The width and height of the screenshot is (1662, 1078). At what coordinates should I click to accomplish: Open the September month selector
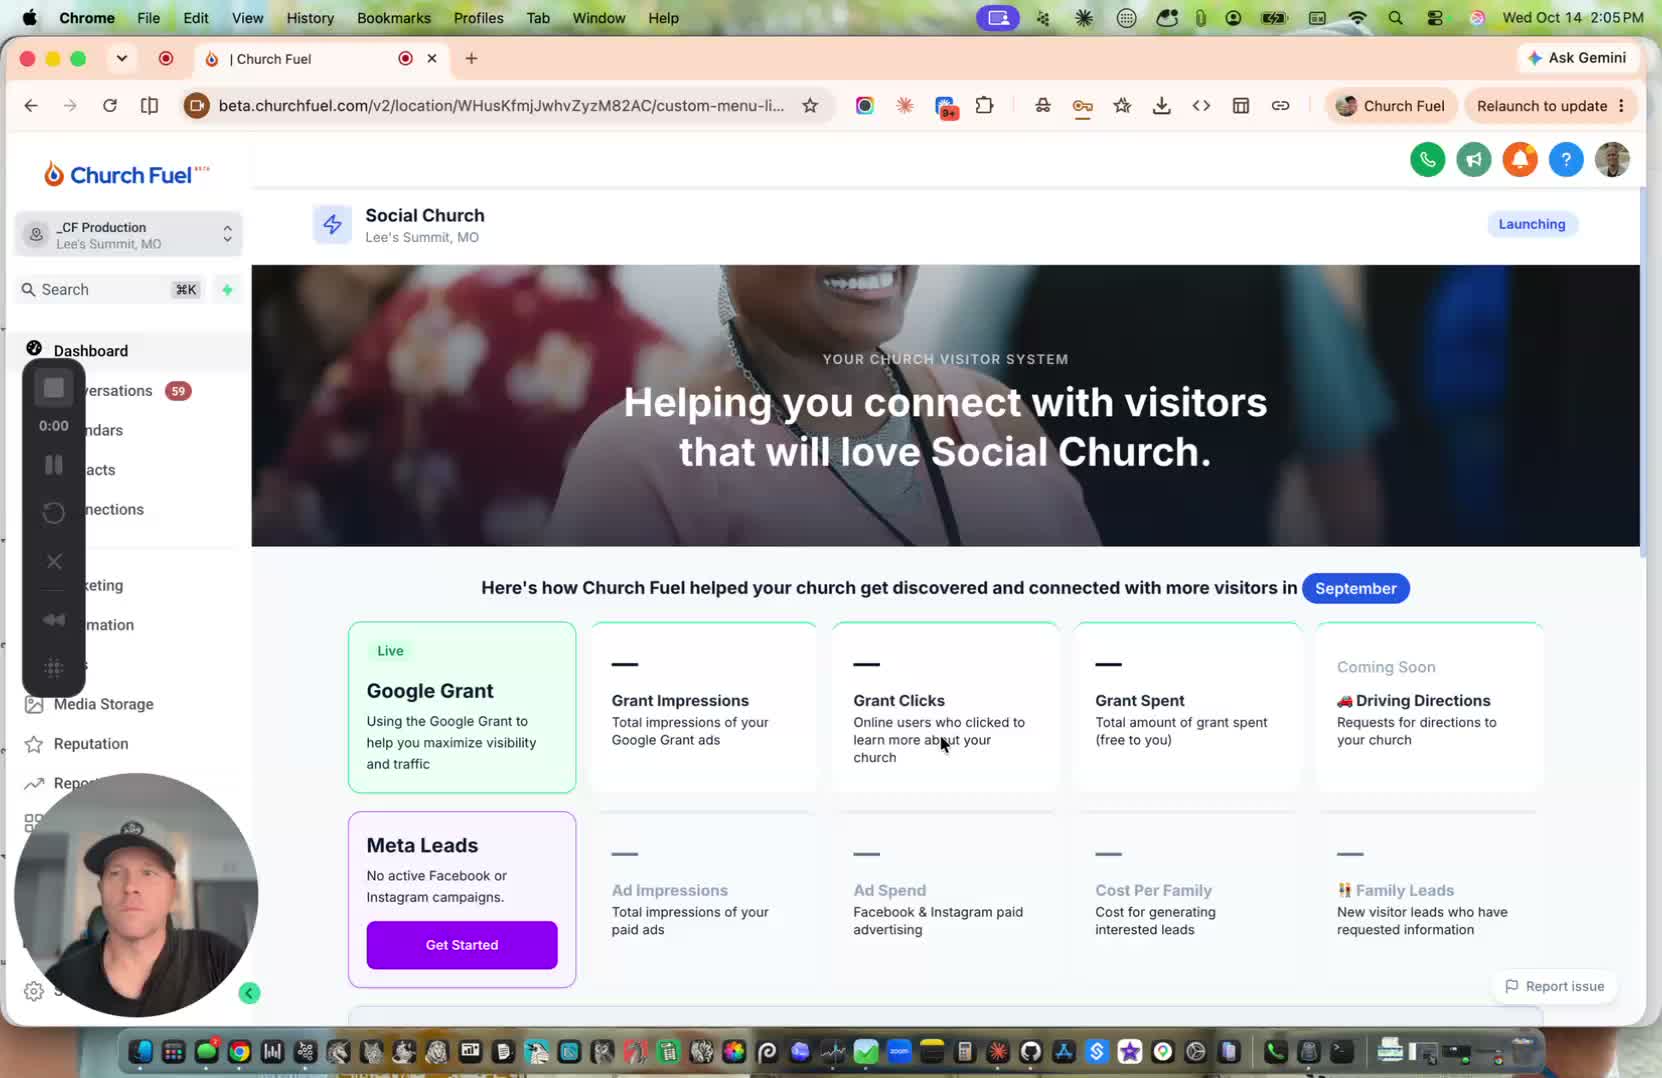1355,589
